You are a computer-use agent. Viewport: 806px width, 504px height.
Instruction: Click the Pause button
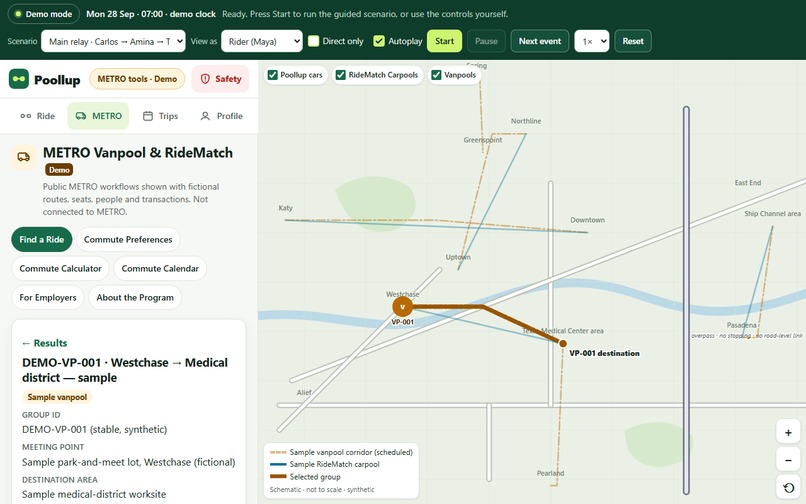click(x=486, y=41)
